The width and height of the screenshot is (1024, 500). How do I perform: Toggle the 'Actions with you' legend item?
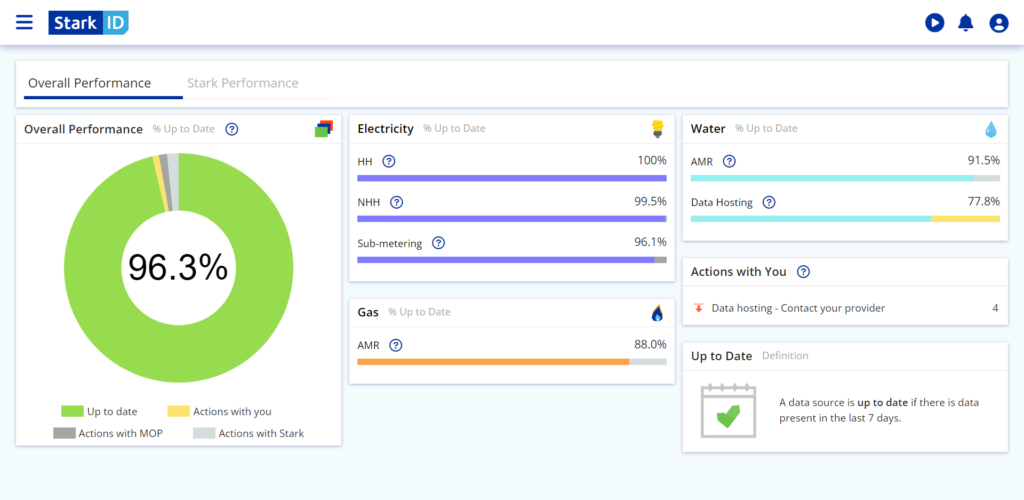(x=219, y=411)
